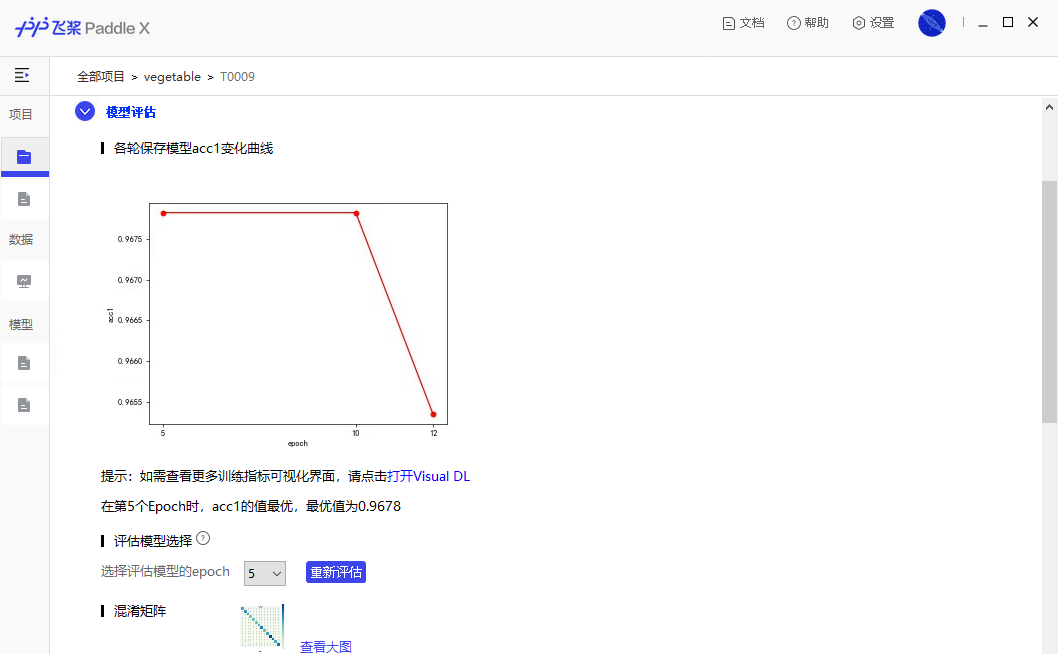This screenshot has height=654, width=1058.
Task: Go to 全部项目 in breadcrumb
Action: point(101,76)
